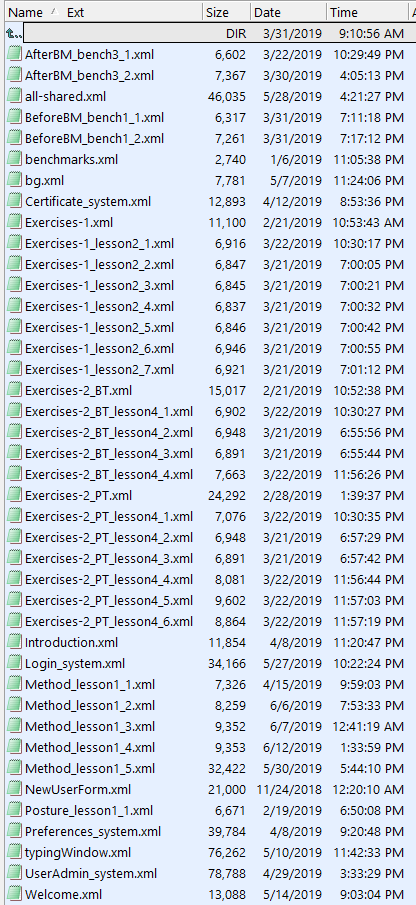
Task: Select the Posture_lesson1_1.xml file
Action: point(208,810)
